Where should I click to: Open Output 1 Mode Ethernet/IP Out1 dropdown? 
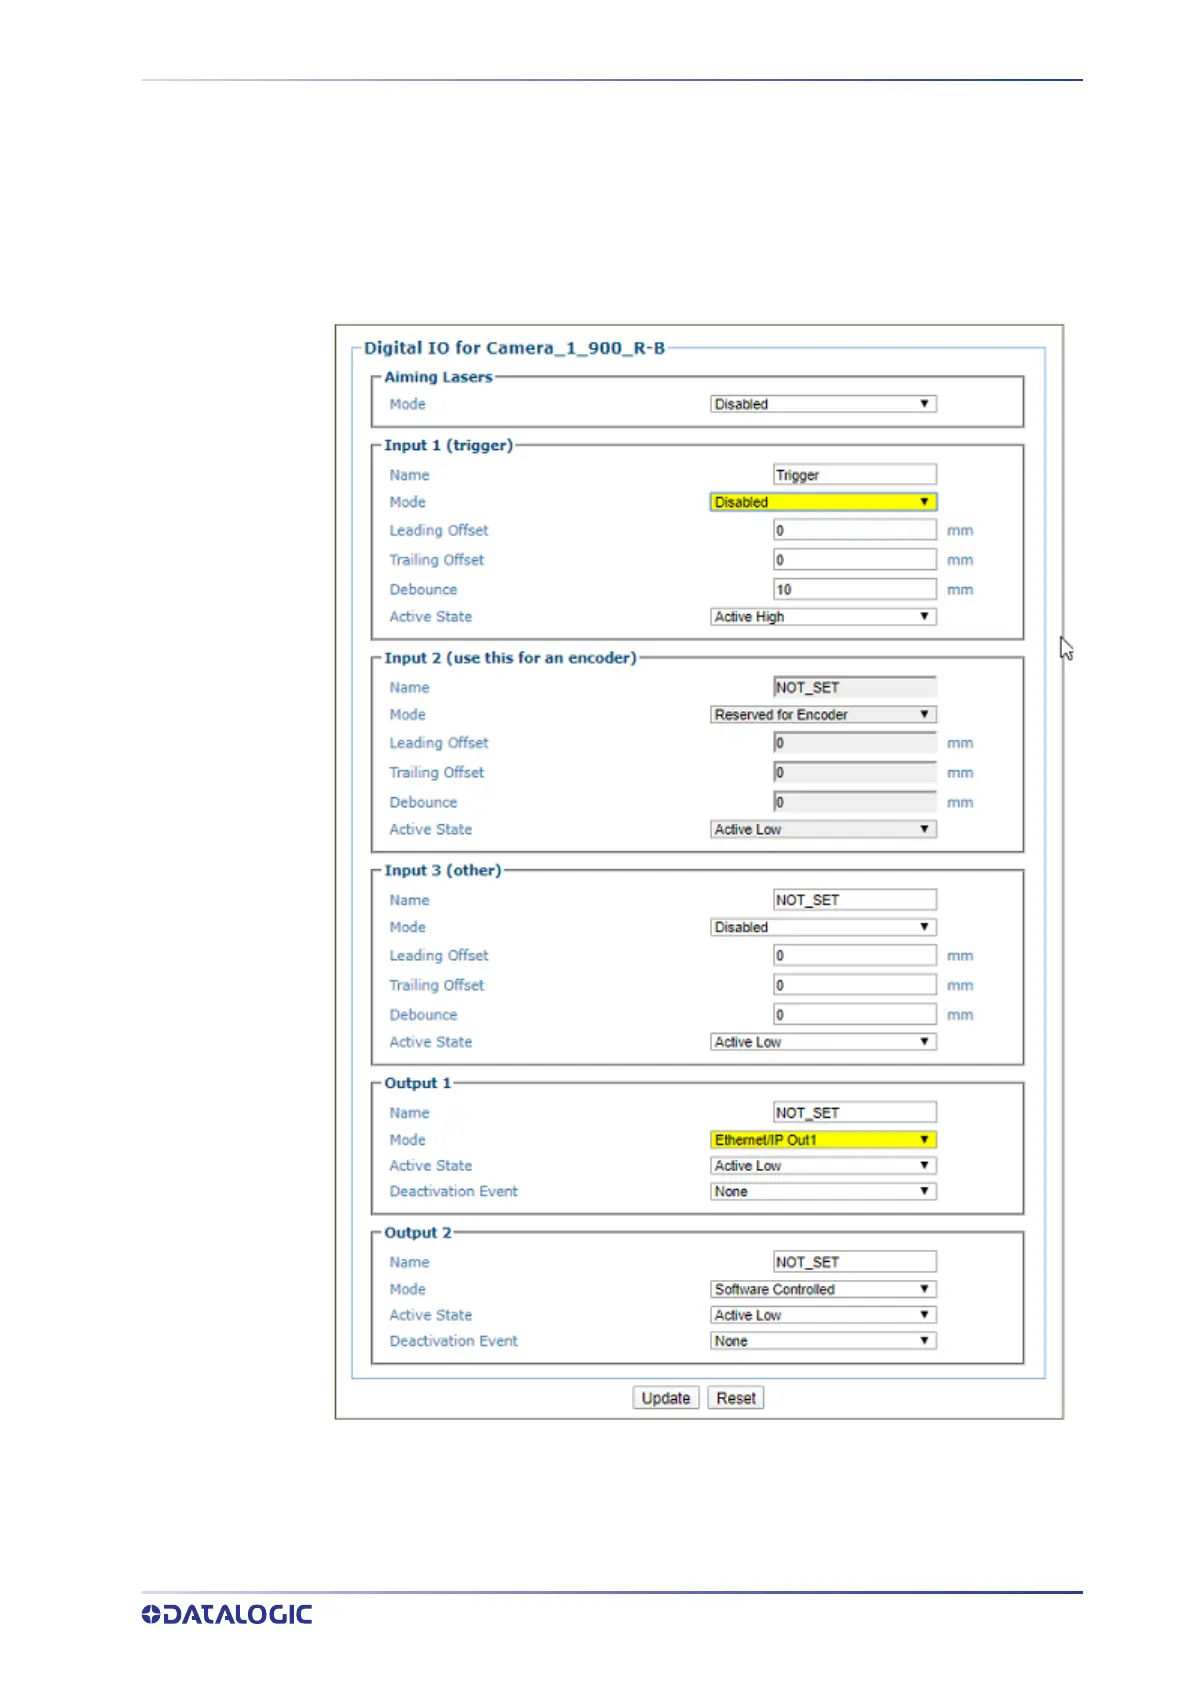(823, 1140)
